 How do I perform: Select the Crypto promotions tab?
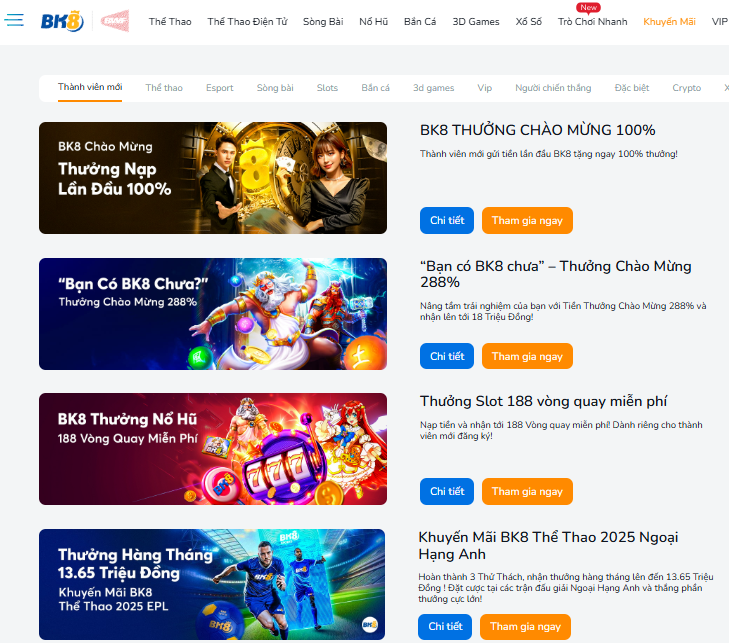686,87
